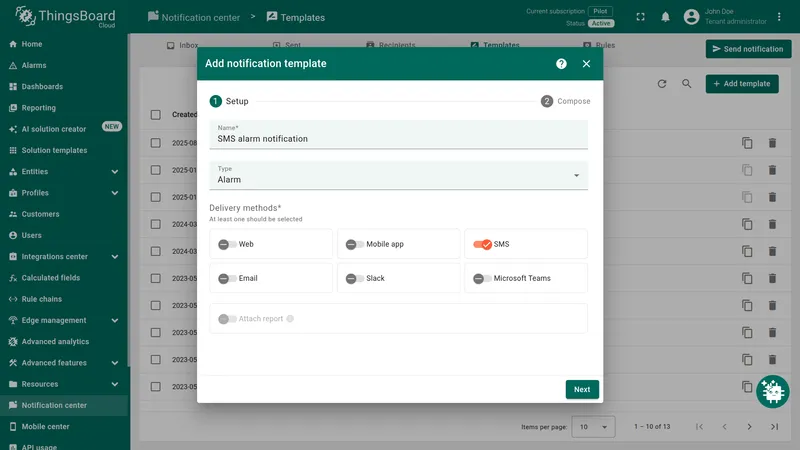The height and width of the screenshot is (450, 800).
Task: Click the Send notification button
Action: tap(748, 49)
